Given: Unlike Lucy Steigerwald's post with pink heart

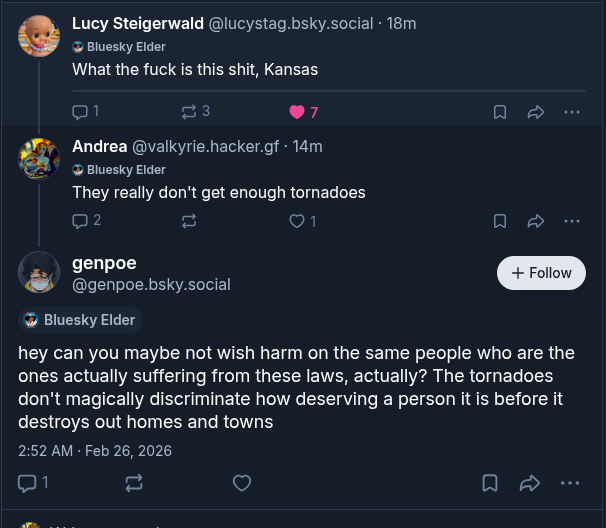Looking at the screenshot, I should coord(297,112).
